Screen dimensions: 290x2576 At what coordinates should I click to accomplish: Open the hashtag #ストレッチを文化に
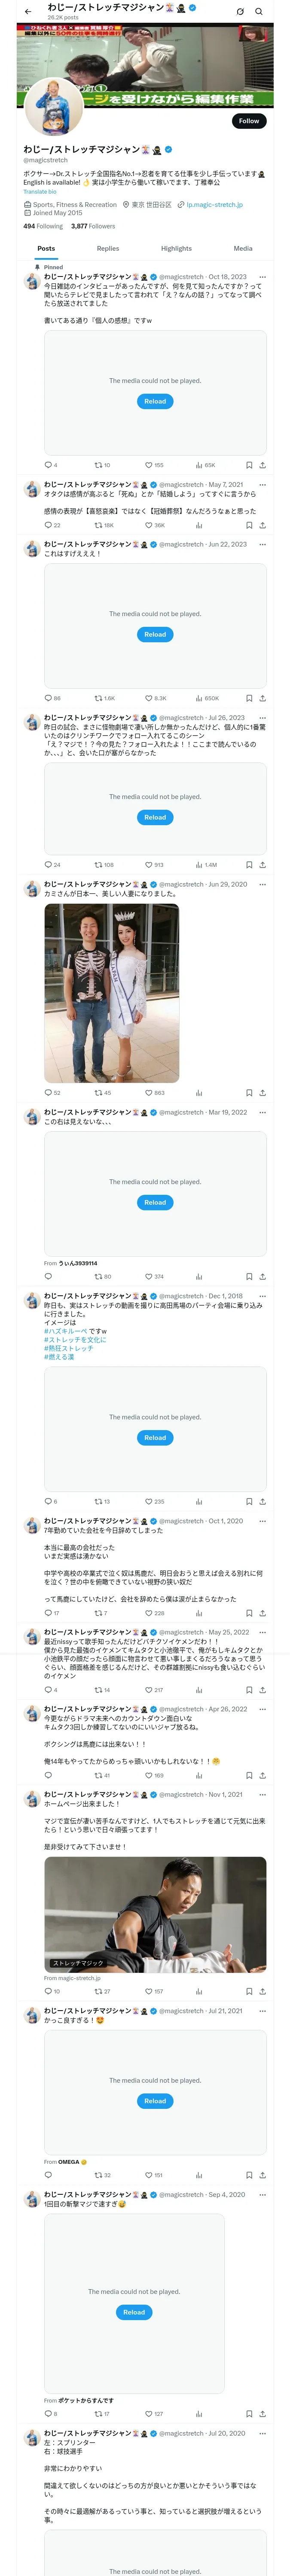75,1340
